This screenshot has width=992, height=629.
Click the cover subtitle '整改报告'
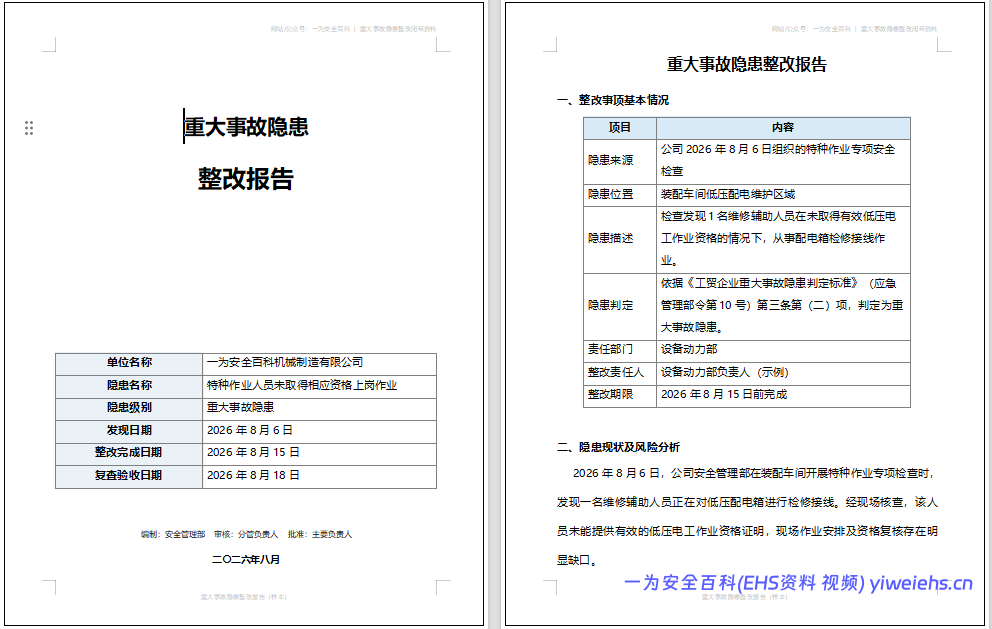coord(246,178)
